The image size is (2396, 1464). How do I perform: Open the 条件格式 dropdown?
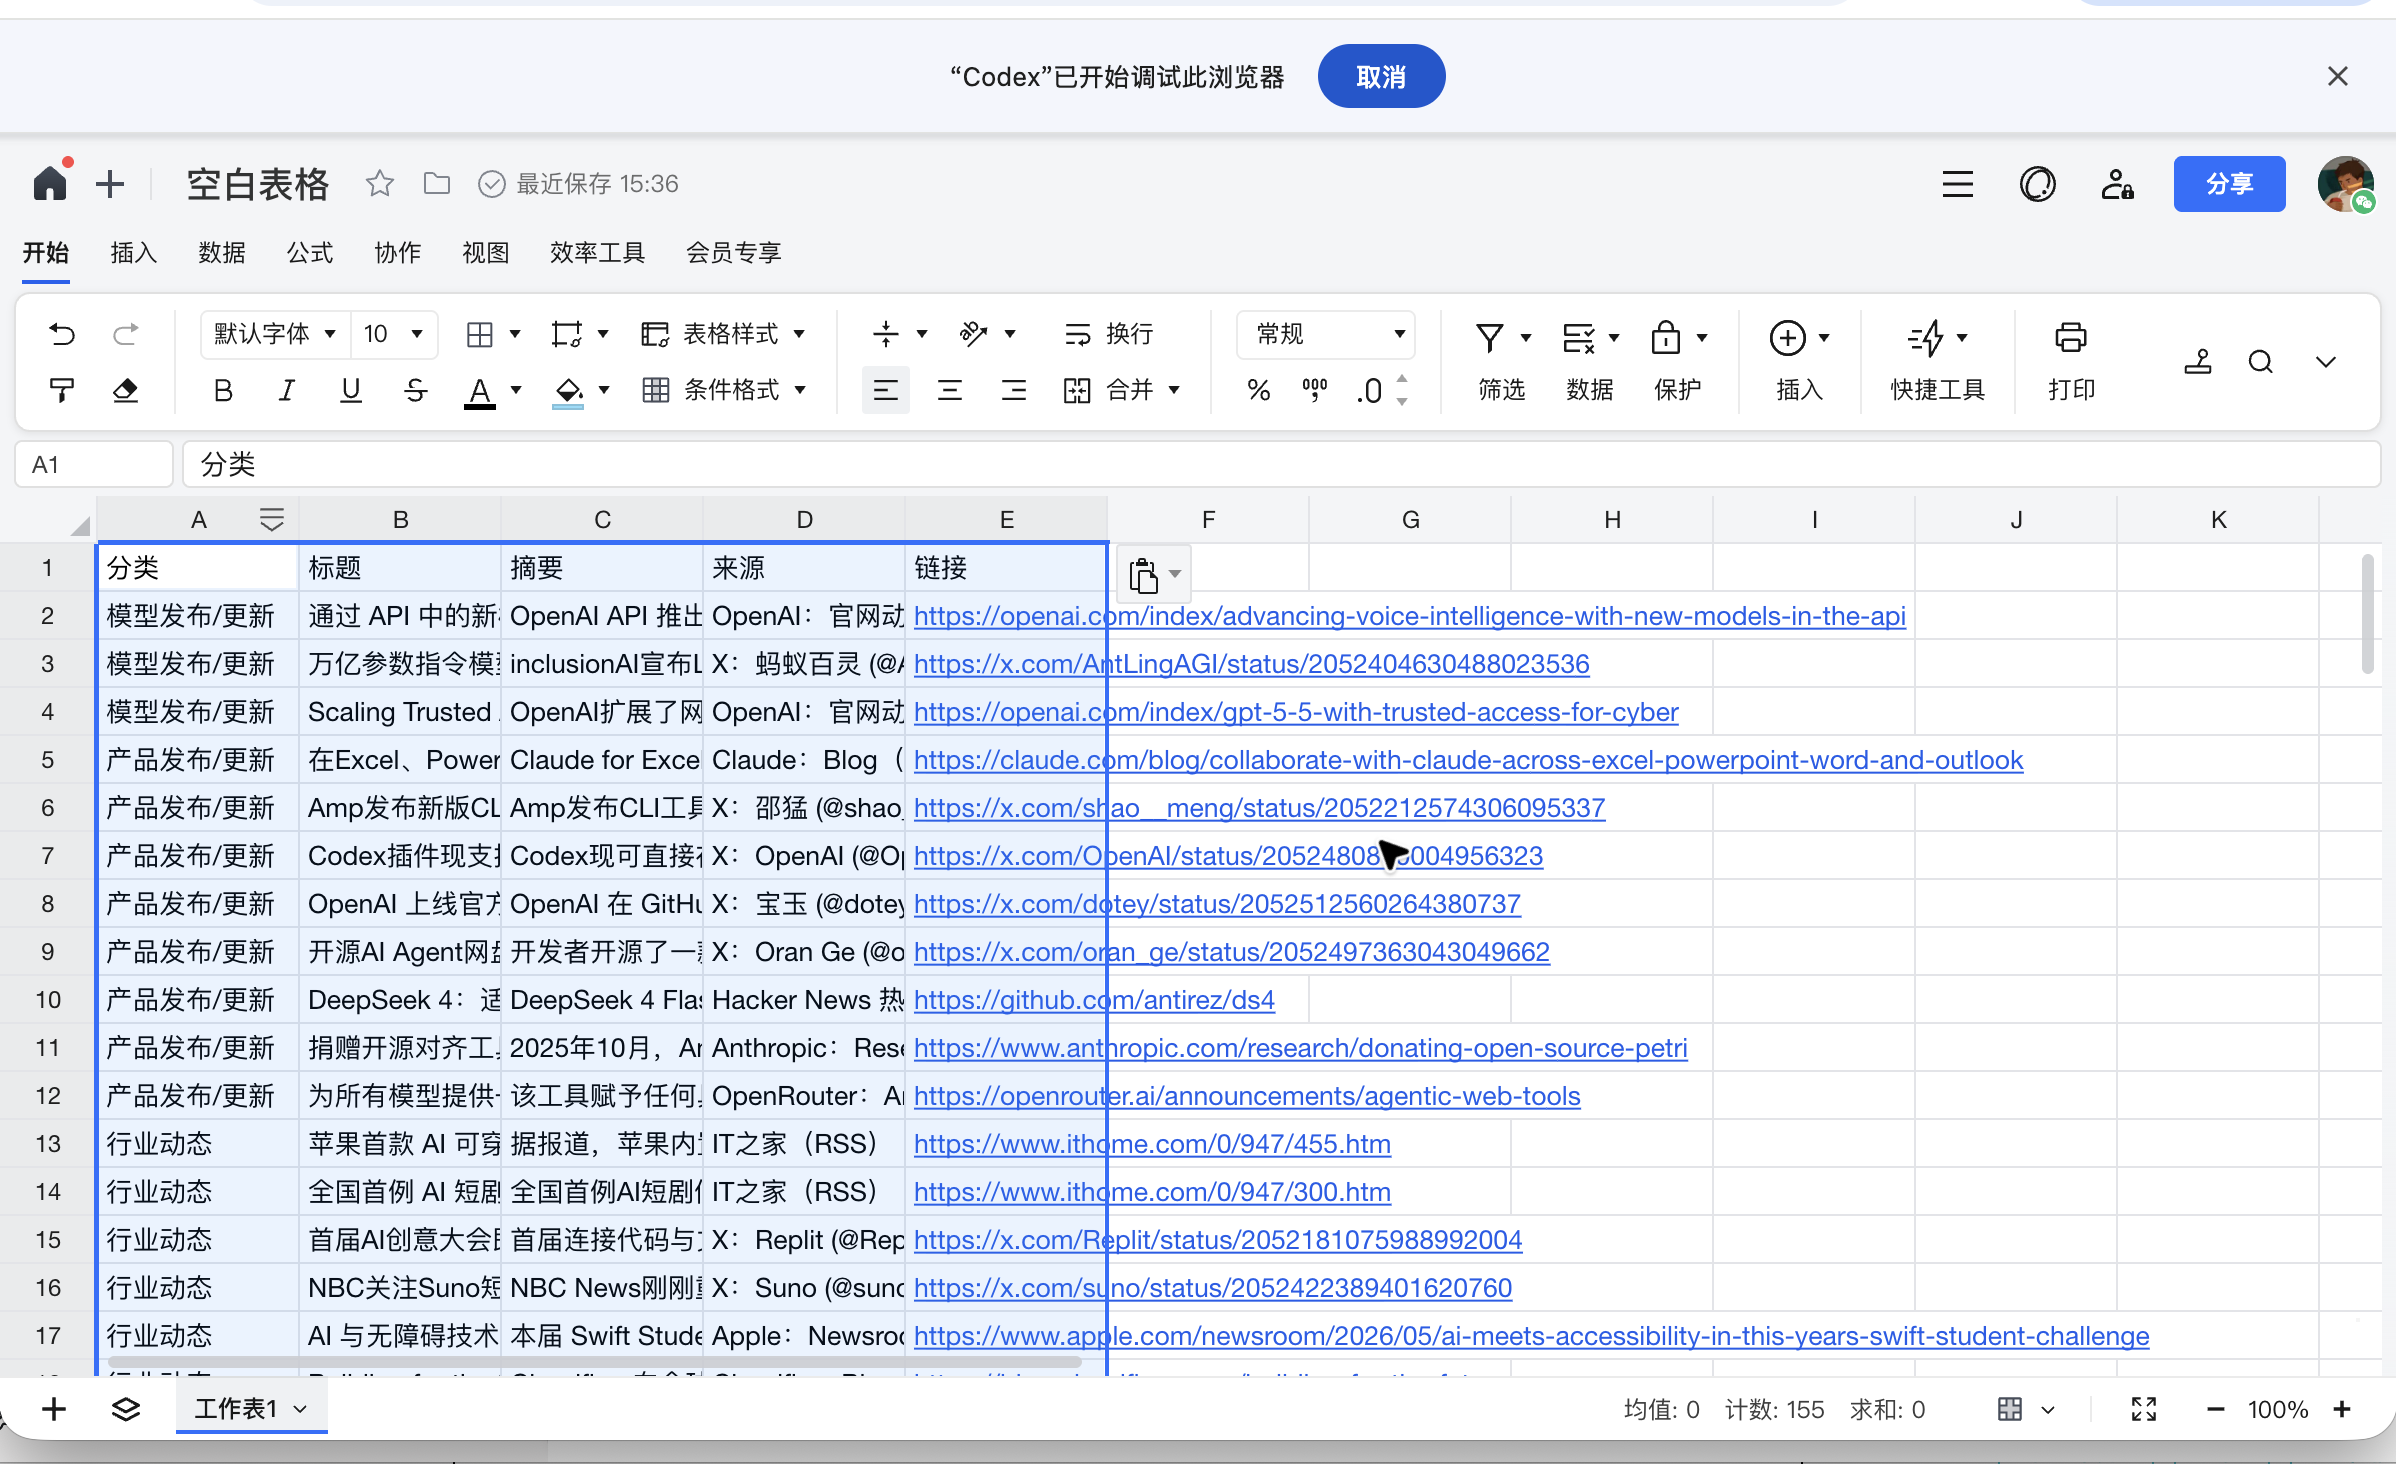(x=724, y=390)
